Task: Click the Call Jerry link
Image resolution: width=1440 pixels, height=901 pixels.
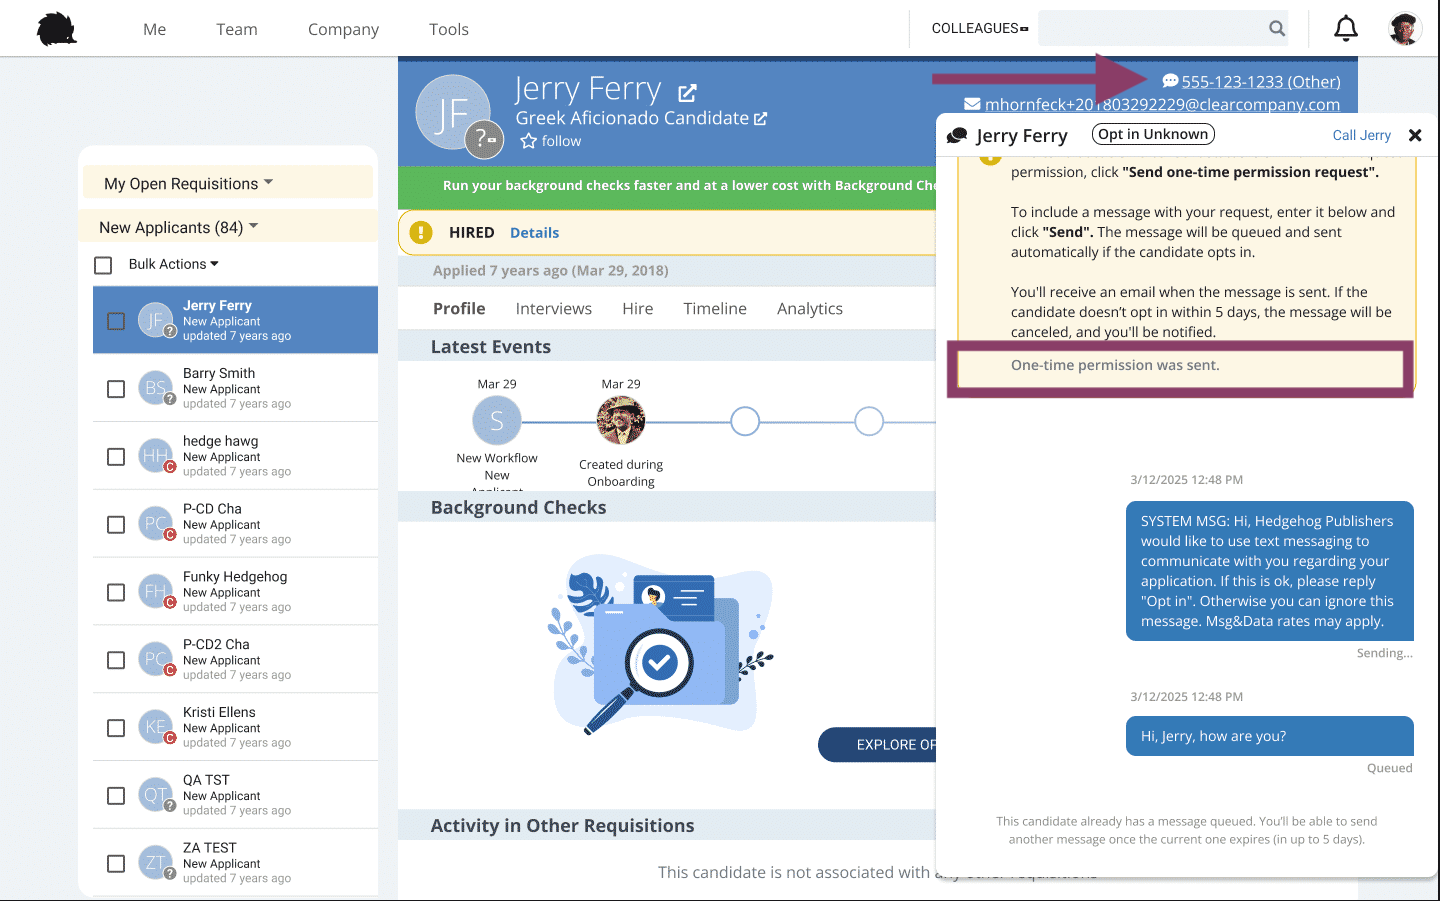Action: 1361,135
